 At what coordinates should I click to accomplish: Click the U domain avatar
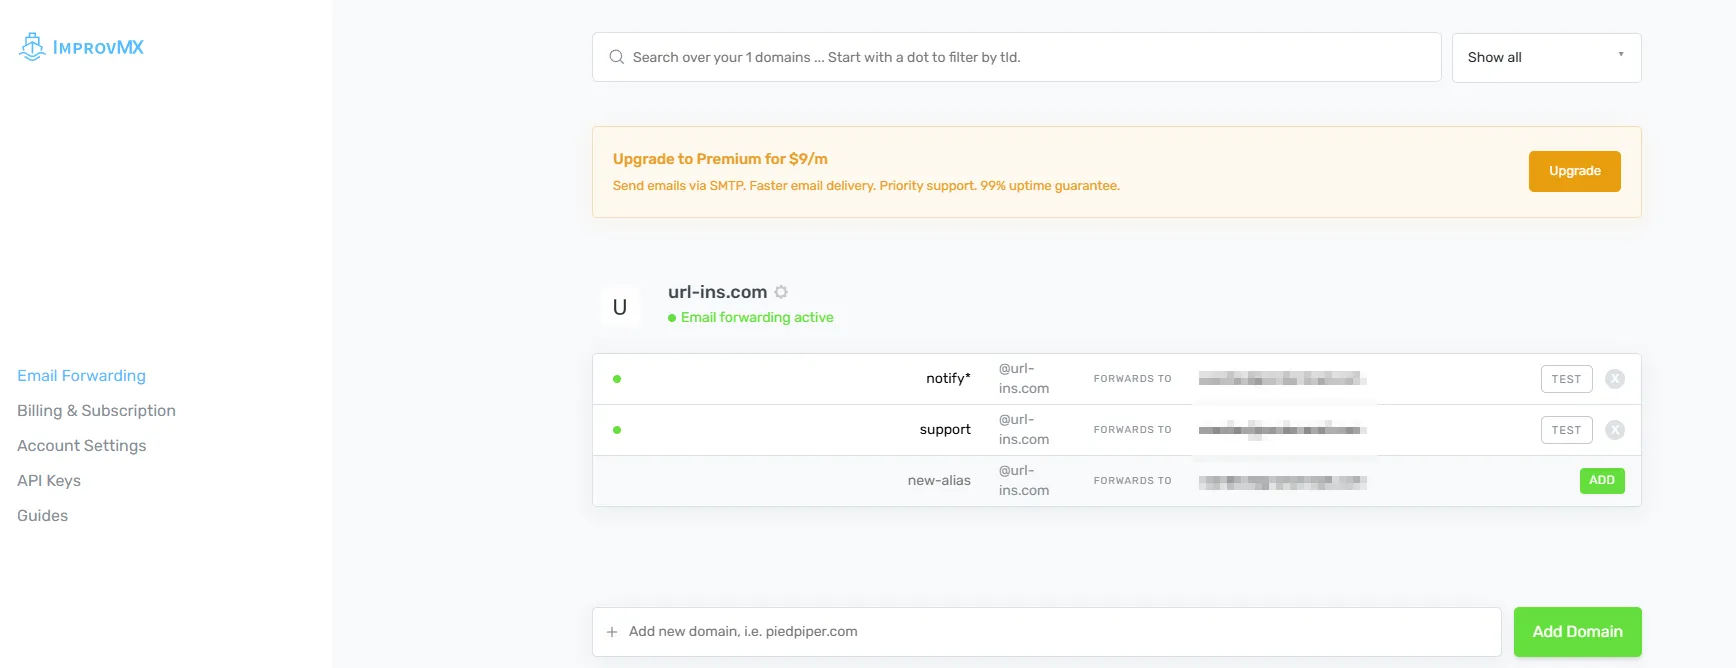[x=620, y=307]
